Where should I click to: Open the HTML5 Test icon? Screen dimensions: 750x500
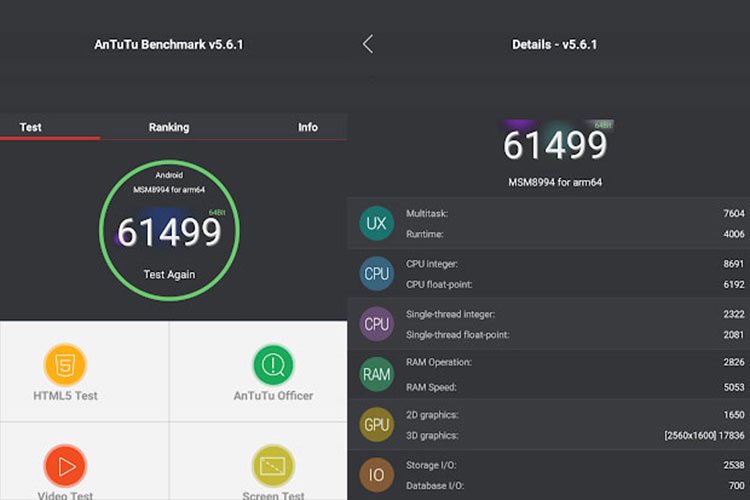pos(65,365)
